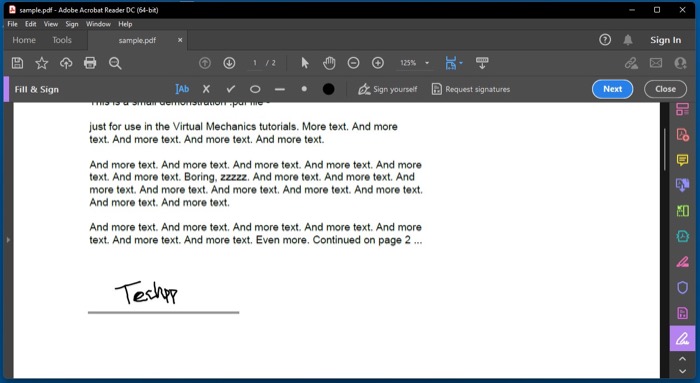
Task: Close the sample.pdf tab
Action: [180, 40]
